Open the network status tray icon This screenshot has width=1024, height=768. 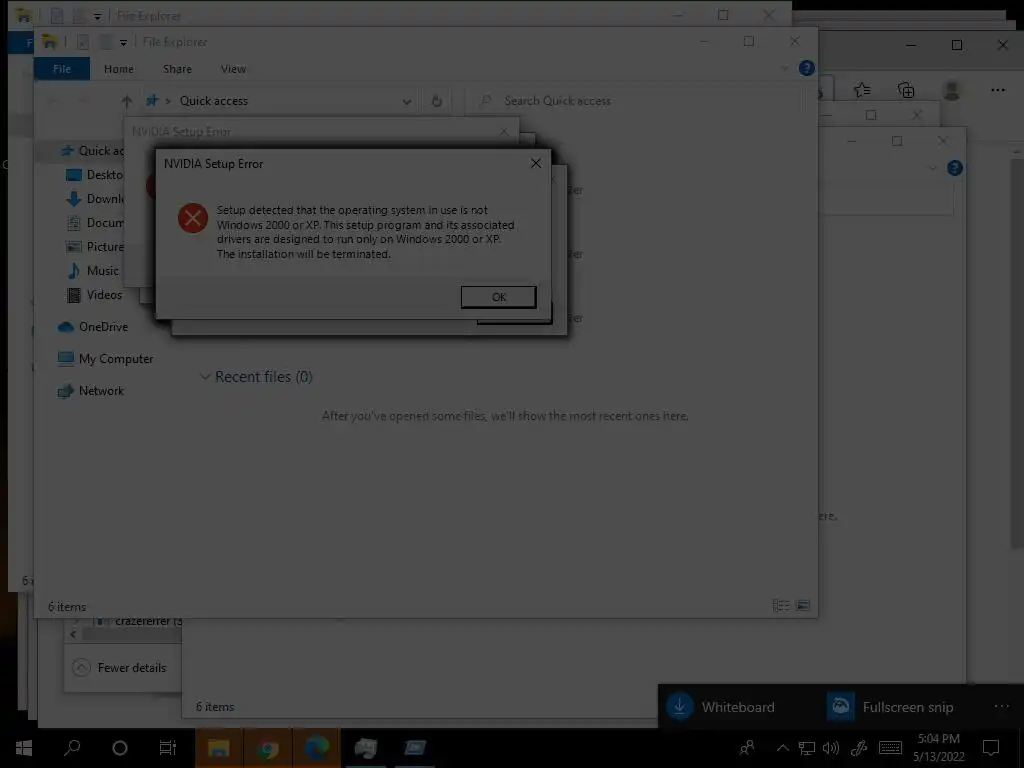(x=807, y=748)
